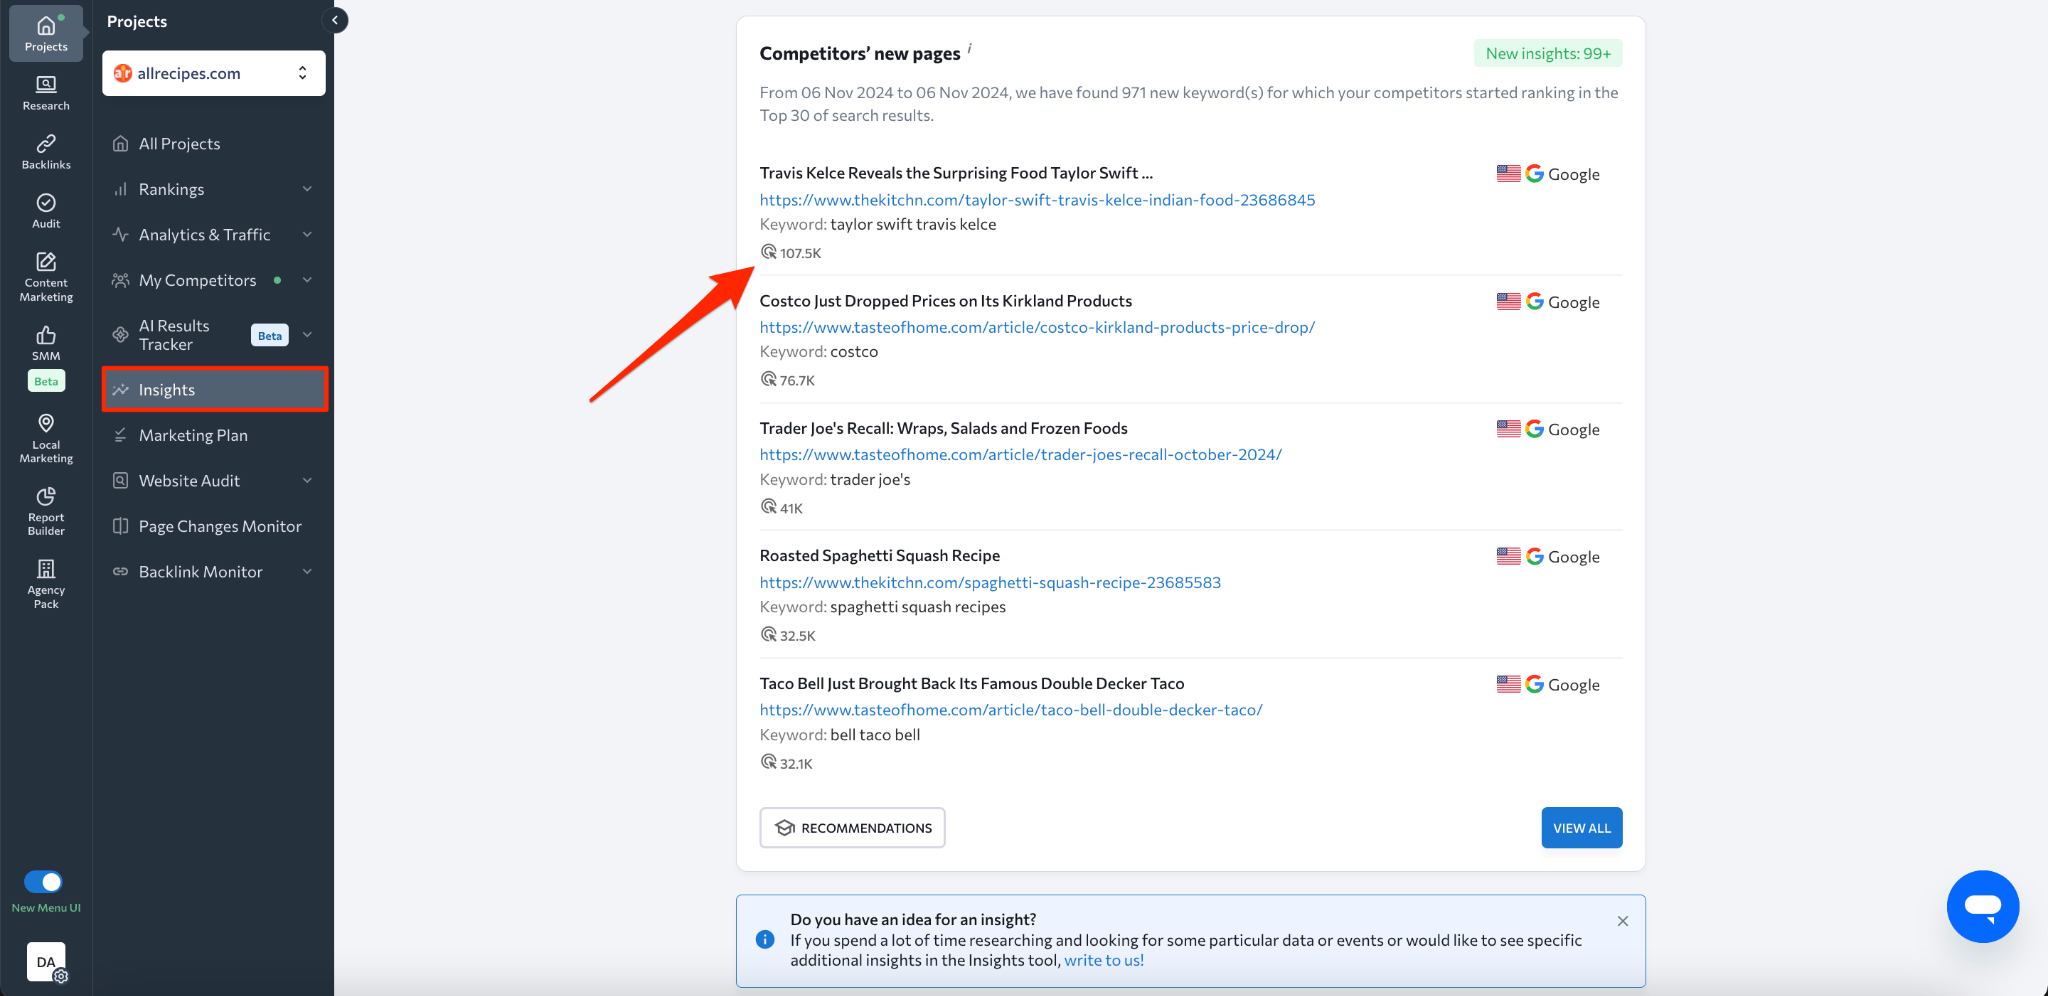Expand the Website Audit chevron
2048x996 pixels.
(307, 481)
